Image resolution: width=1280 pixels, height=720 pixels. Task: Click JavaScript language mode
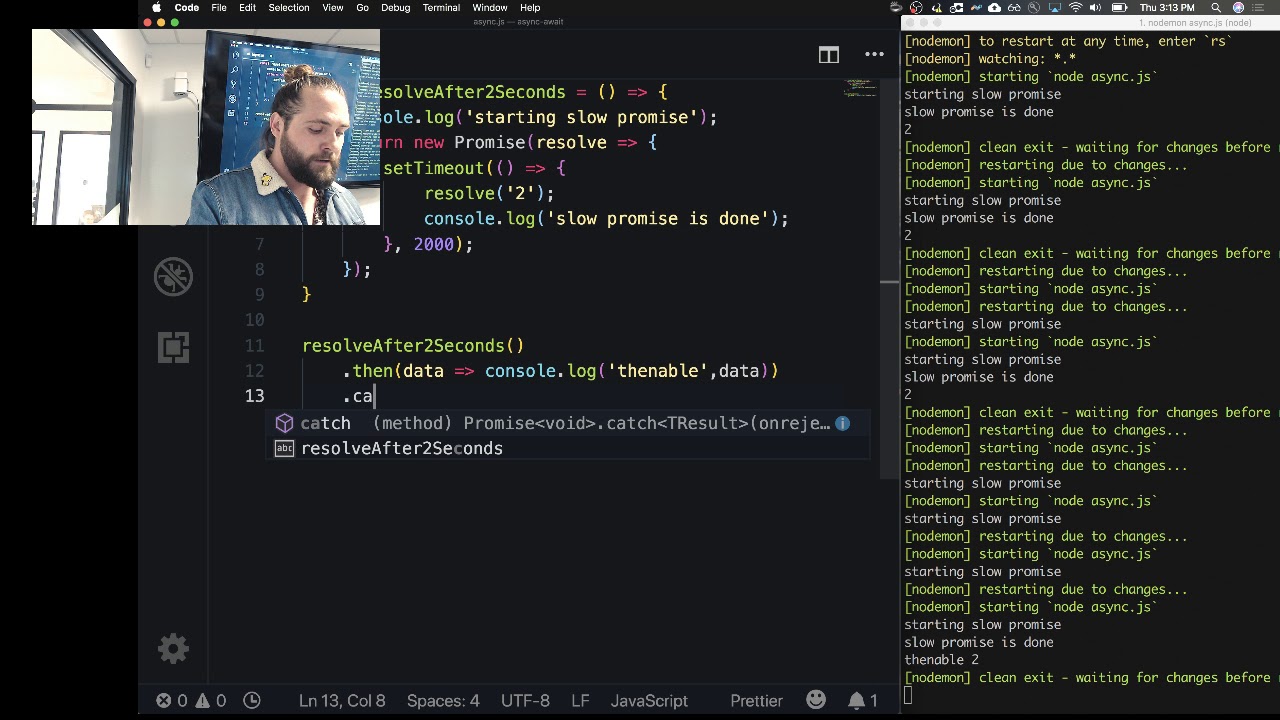(x=649, y=701)
